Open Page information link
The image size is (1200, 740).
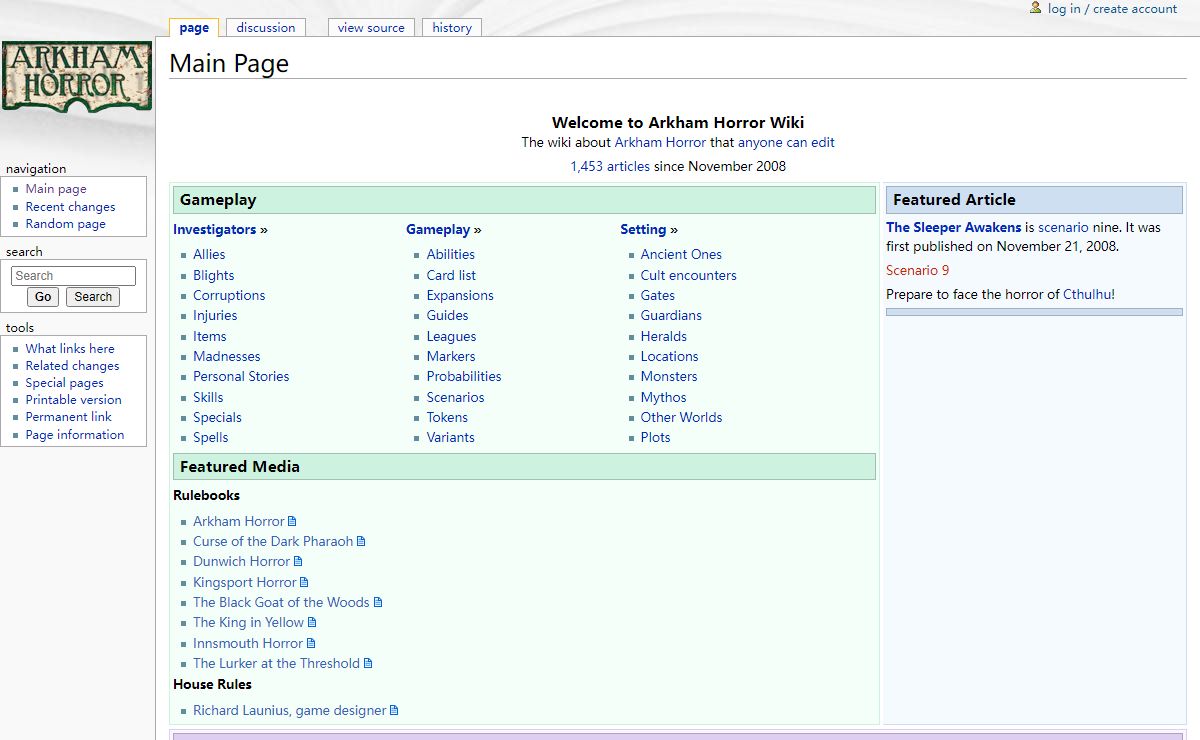tap(75, 435)
